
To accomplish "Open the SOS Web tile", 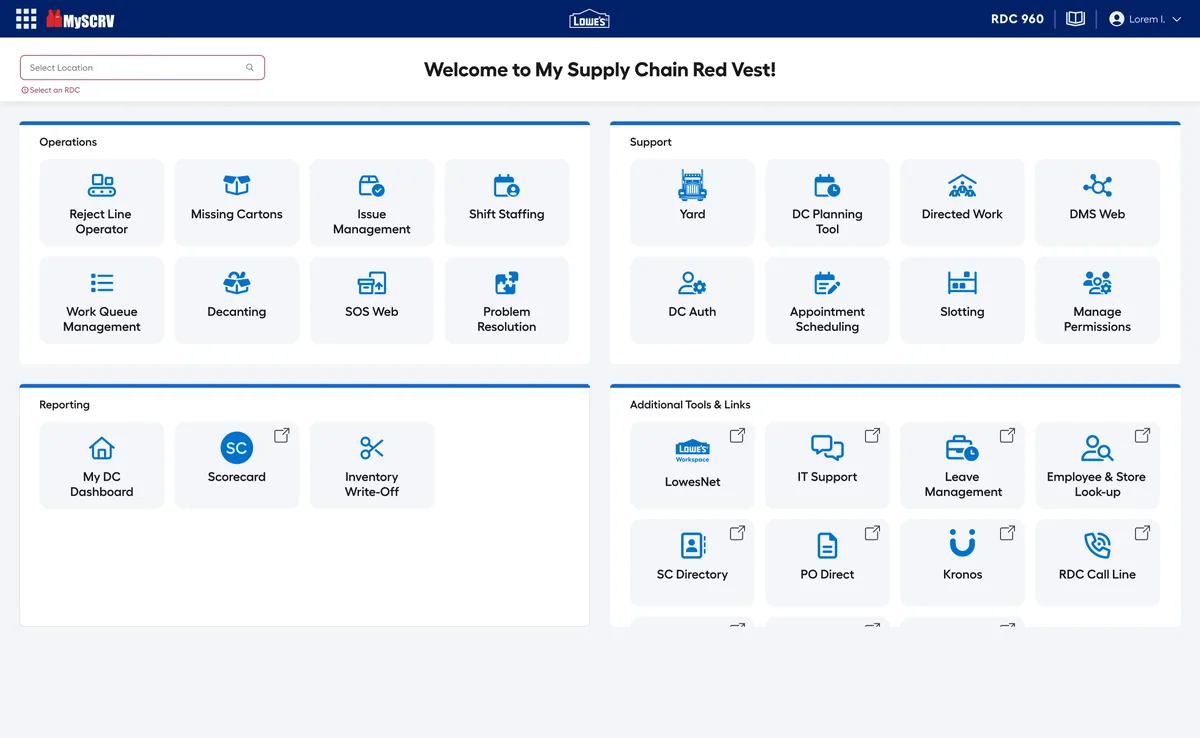I will tap(372, 300).
